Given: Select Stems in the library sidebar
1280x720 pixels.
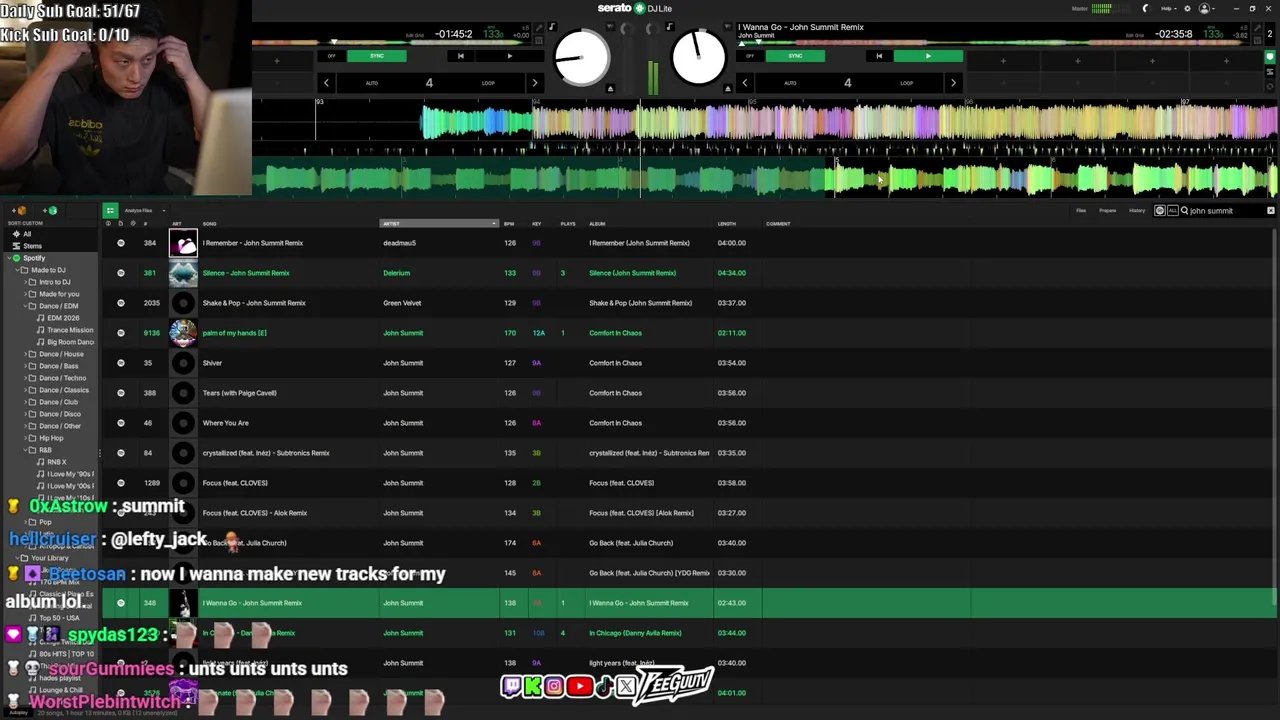Looking at the screenshot, I should 32,246.
